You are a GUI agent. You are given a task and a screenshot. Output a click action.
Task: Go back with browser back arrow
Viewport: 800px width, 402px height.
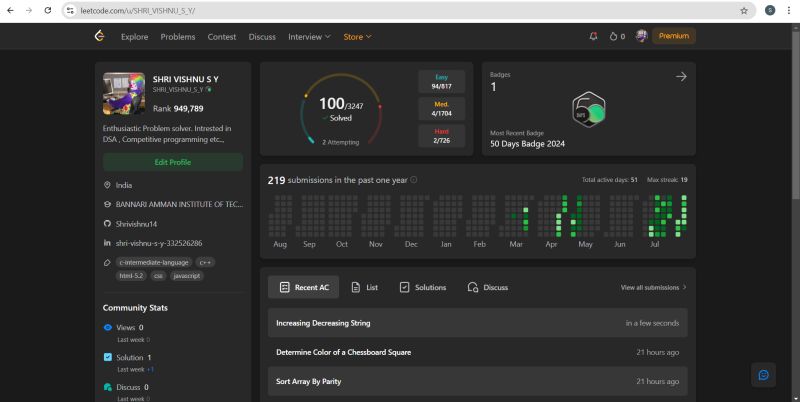(10, 10)
